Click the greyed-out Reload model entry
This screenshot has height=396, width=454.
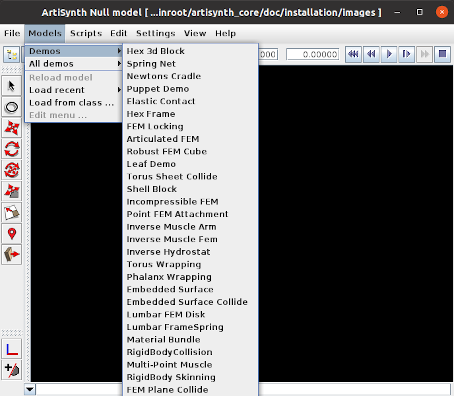coord(74,77)
